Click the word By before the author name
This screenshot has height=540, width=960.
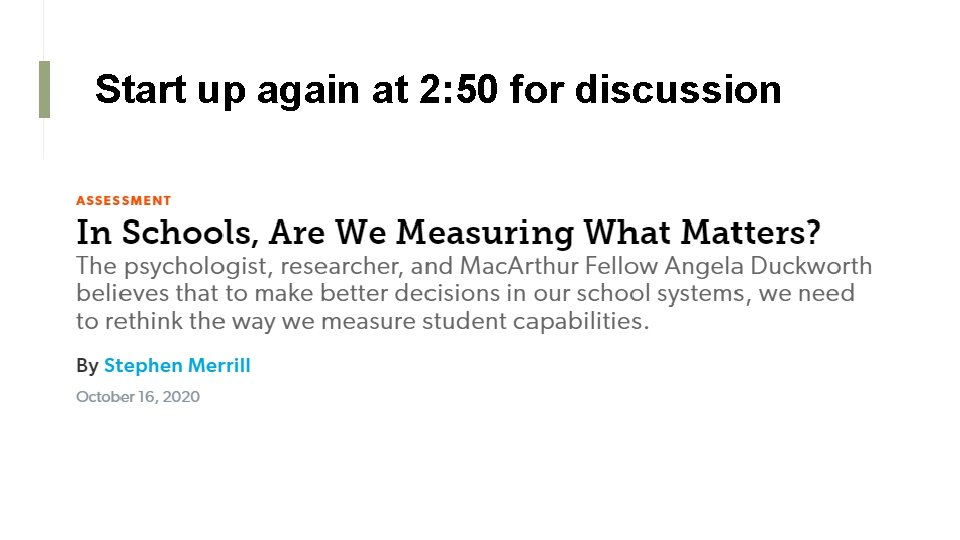87,366
